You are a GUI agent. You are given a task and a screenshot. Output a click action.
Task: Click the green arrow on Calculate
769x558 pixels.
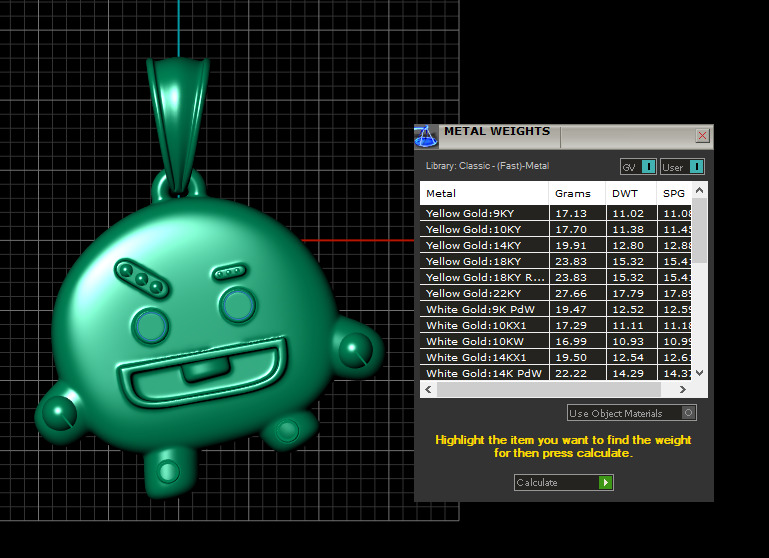pyautogui.click(x=605, y=482)
